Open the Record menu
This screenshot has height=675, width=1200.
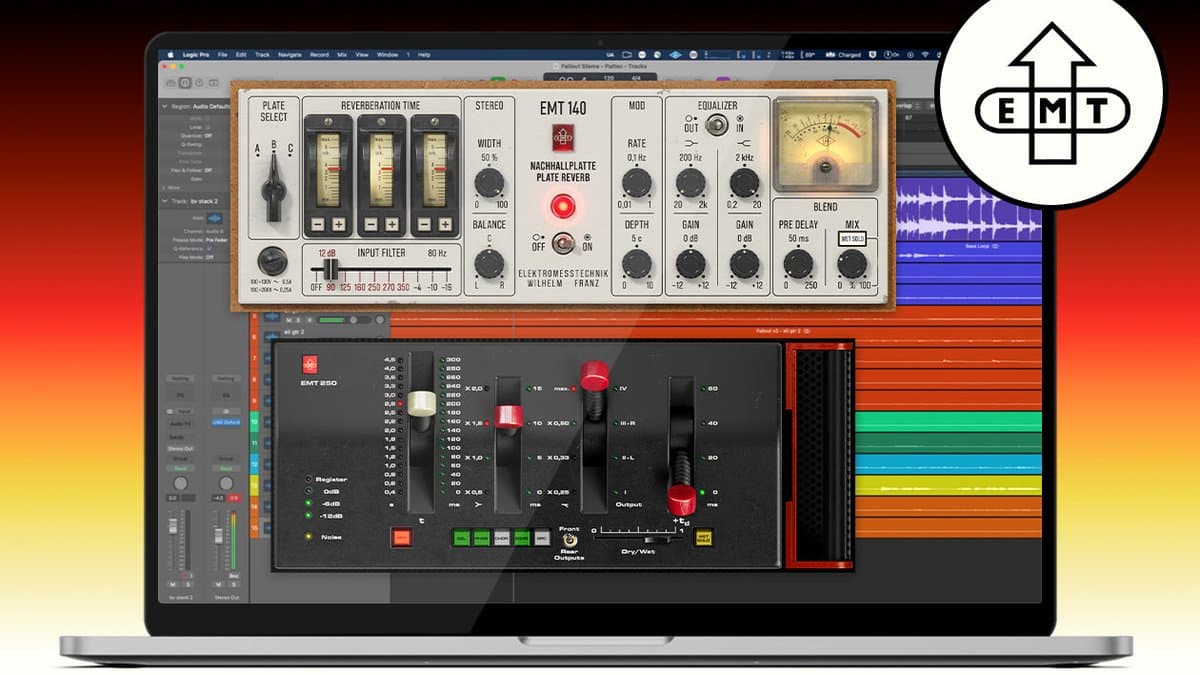pyautogui.click(x=319, y=53)
